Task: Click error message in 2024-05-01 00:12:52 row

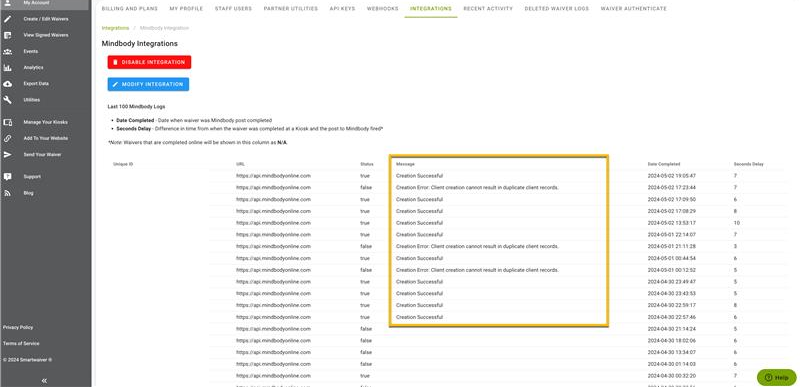Action: click(477, 270)
